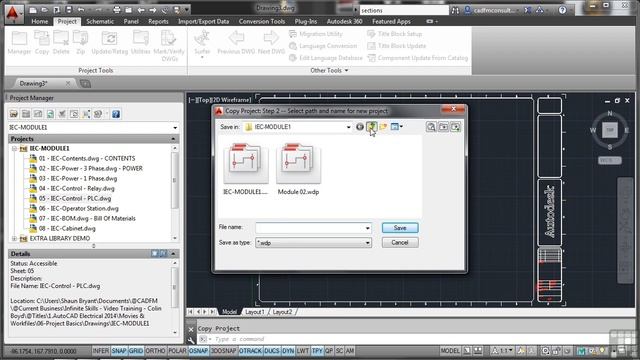This screenshot has width=640, height=360.
Task: Switch to the Reports ribbon tab
Action: [158, 22]
